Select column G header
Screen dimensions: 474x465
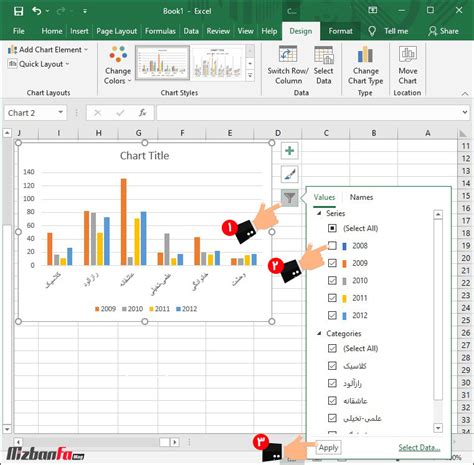pyautogui.click(x=138, y=133)
